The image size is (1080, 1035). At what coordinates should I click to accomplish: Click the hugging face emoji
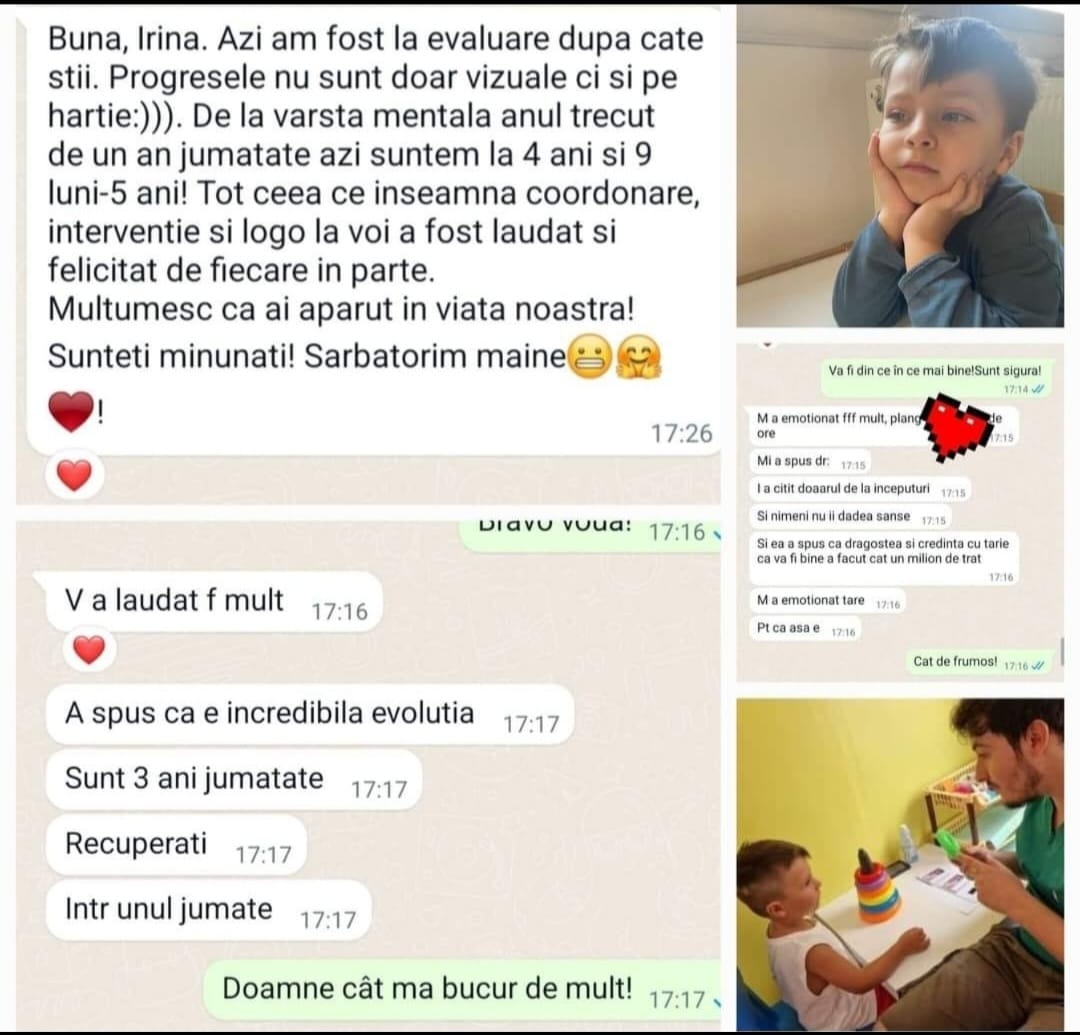click(638, 358)
